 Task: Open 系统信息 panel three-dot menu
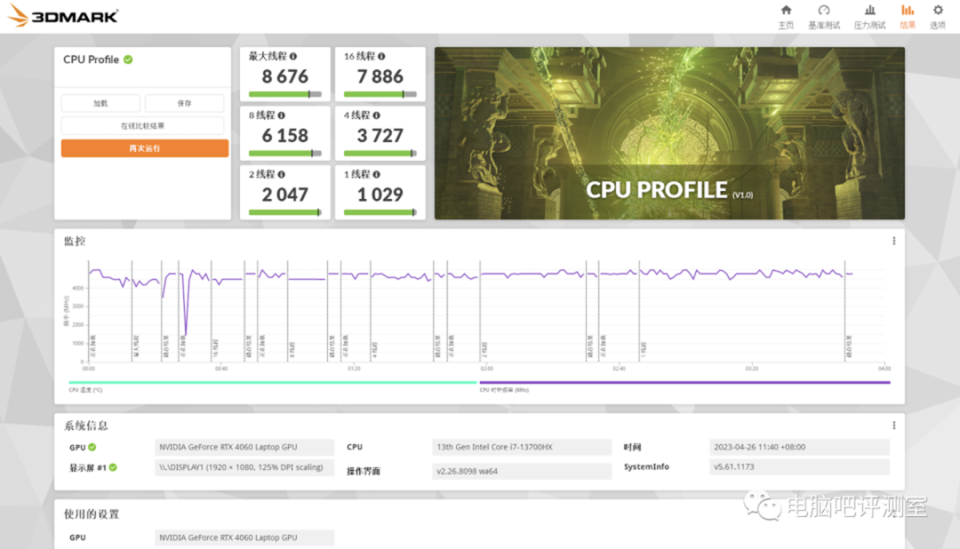tap(894, 425)
